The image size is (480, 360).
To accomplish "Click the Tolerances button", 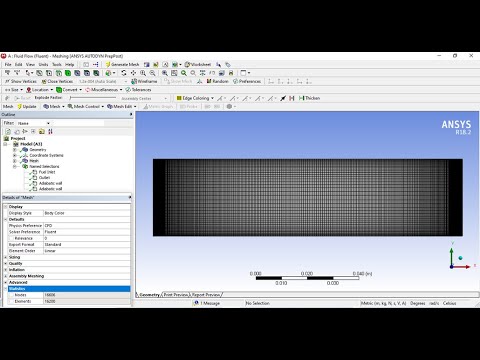I will tap(138, 90).
